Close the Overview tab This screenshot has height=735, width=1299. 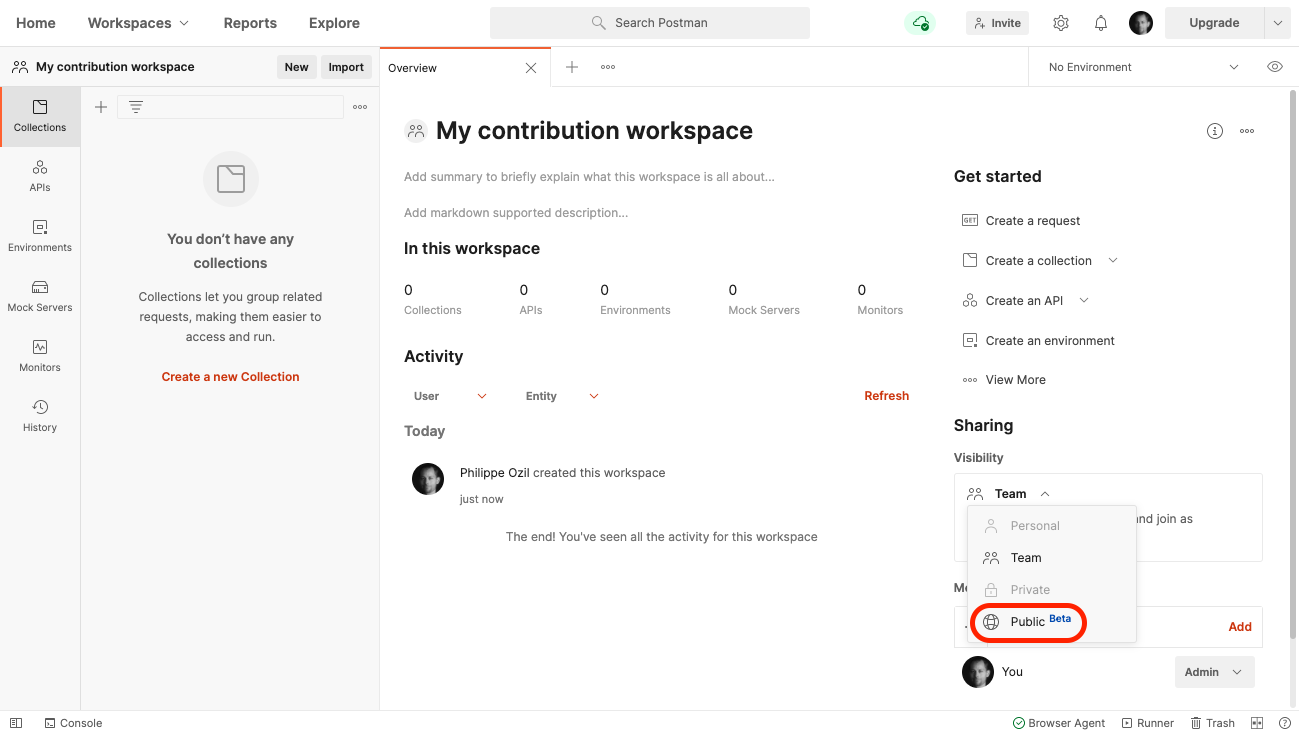coord(531,68)
